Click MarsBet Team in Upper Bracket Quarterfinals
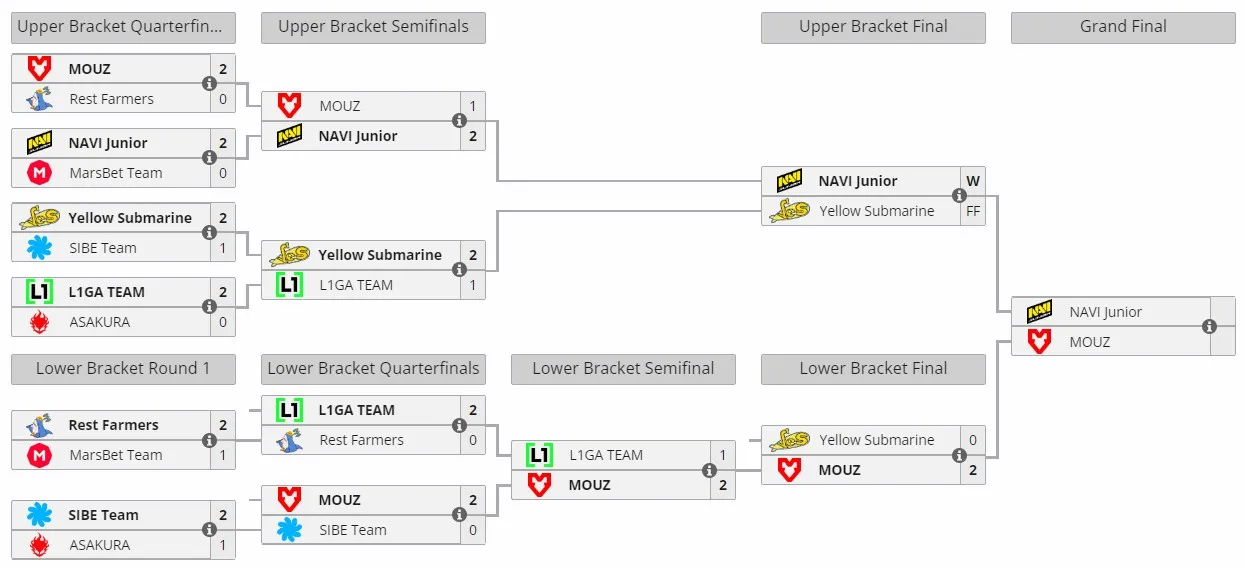Image resolution: width=1245 pixels, height=568 pixels. coord(116,173)
